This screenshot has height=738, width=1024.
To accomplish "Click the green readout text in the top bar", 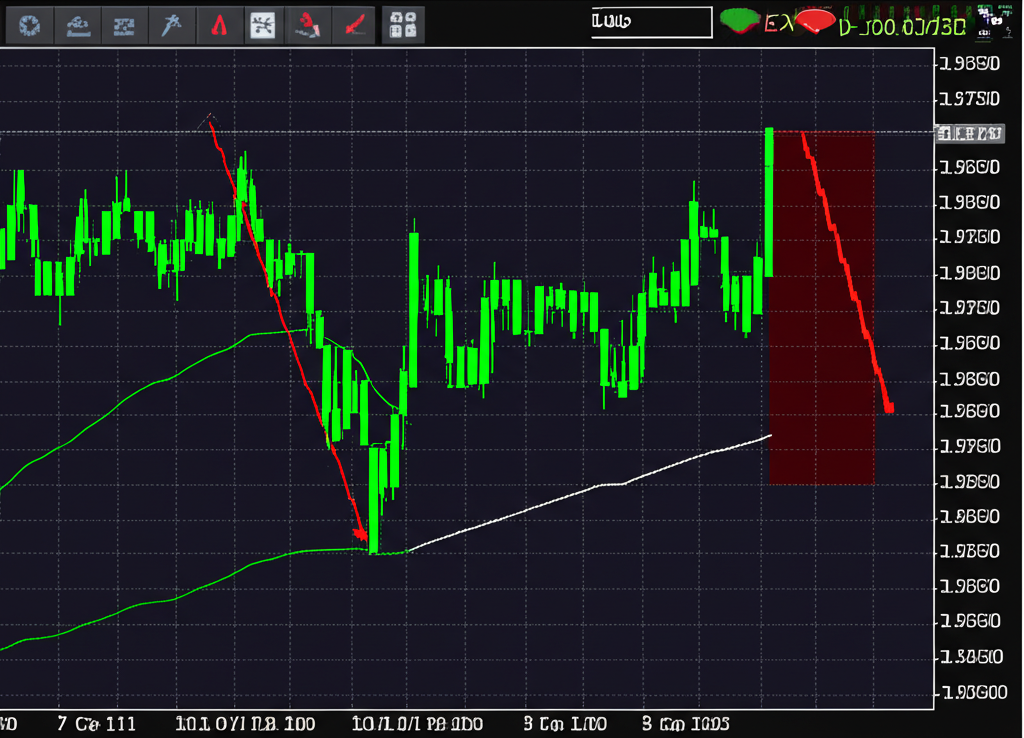I will [902, 27].
